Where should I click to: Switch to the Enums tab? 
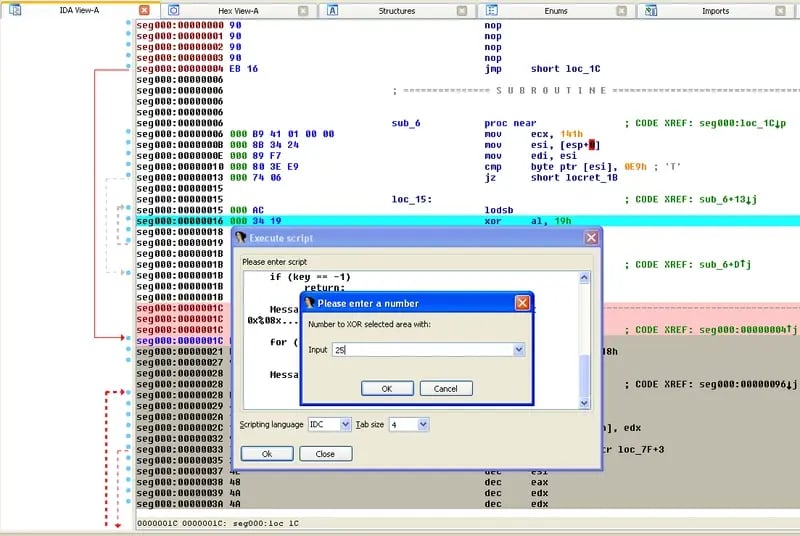[555, 11]
